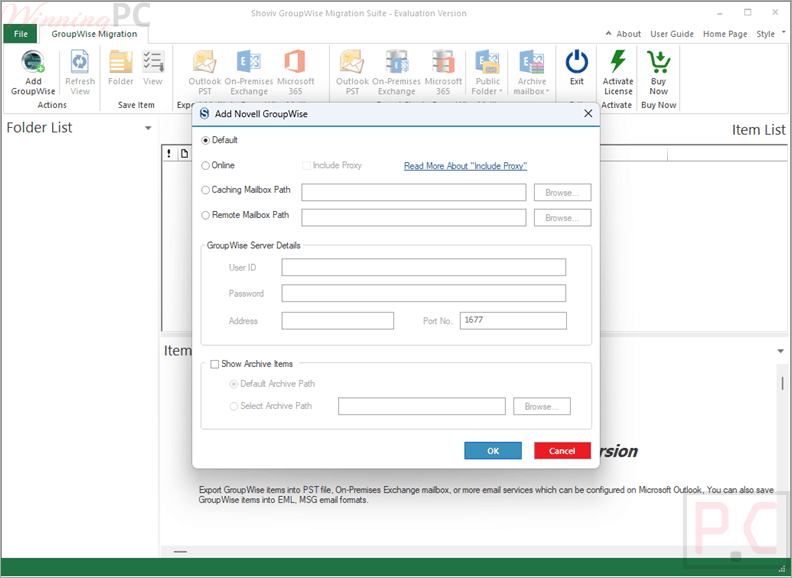The image size is (792, 578).
Task: Switch to GroupWise Migration tab
Action: point(94,34)
